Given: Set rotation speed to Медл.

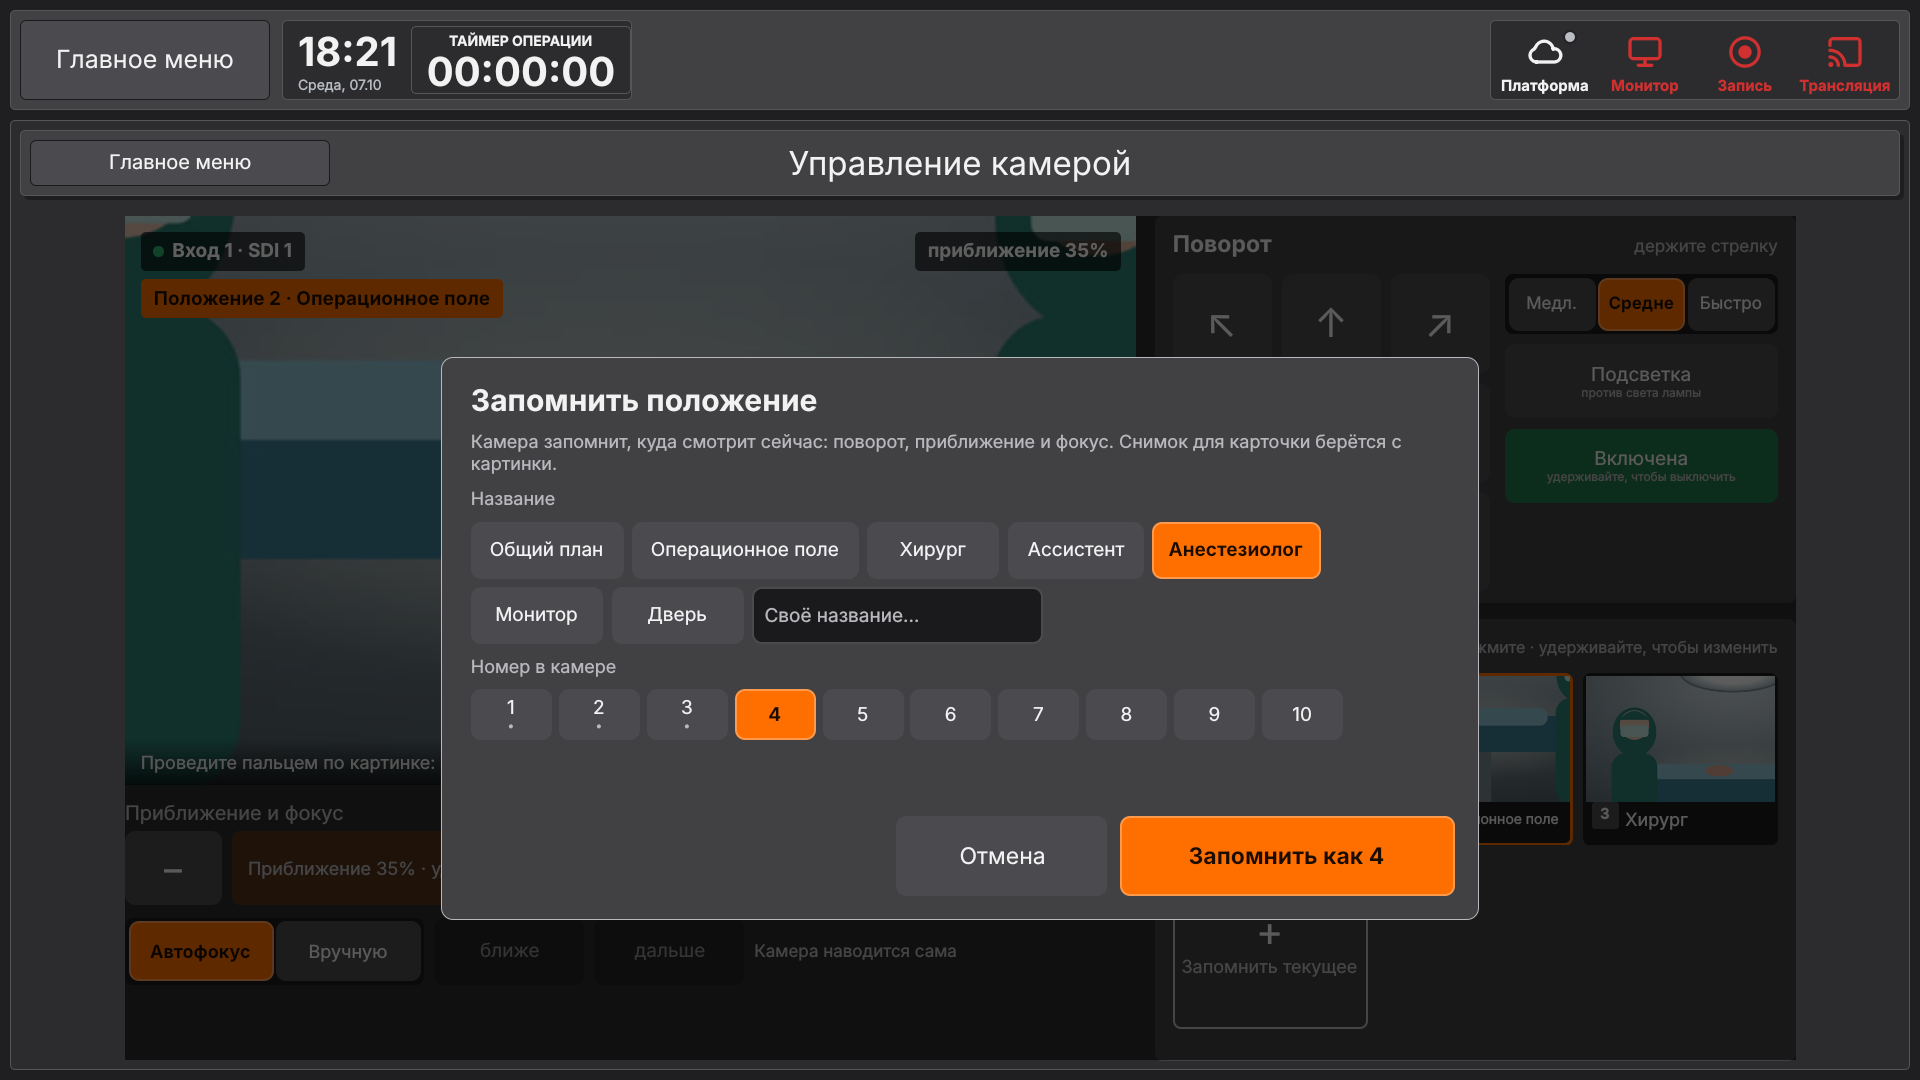Looking at the screenshot, I should pos(1551,303).
